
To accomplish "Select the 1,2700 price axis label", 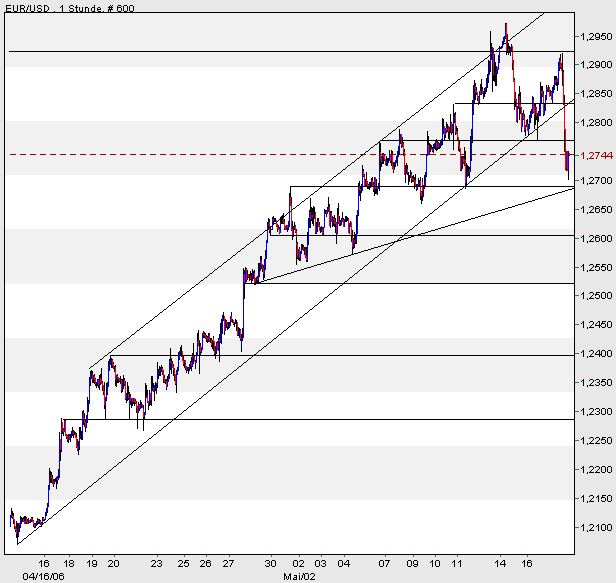I will [596, 181].
